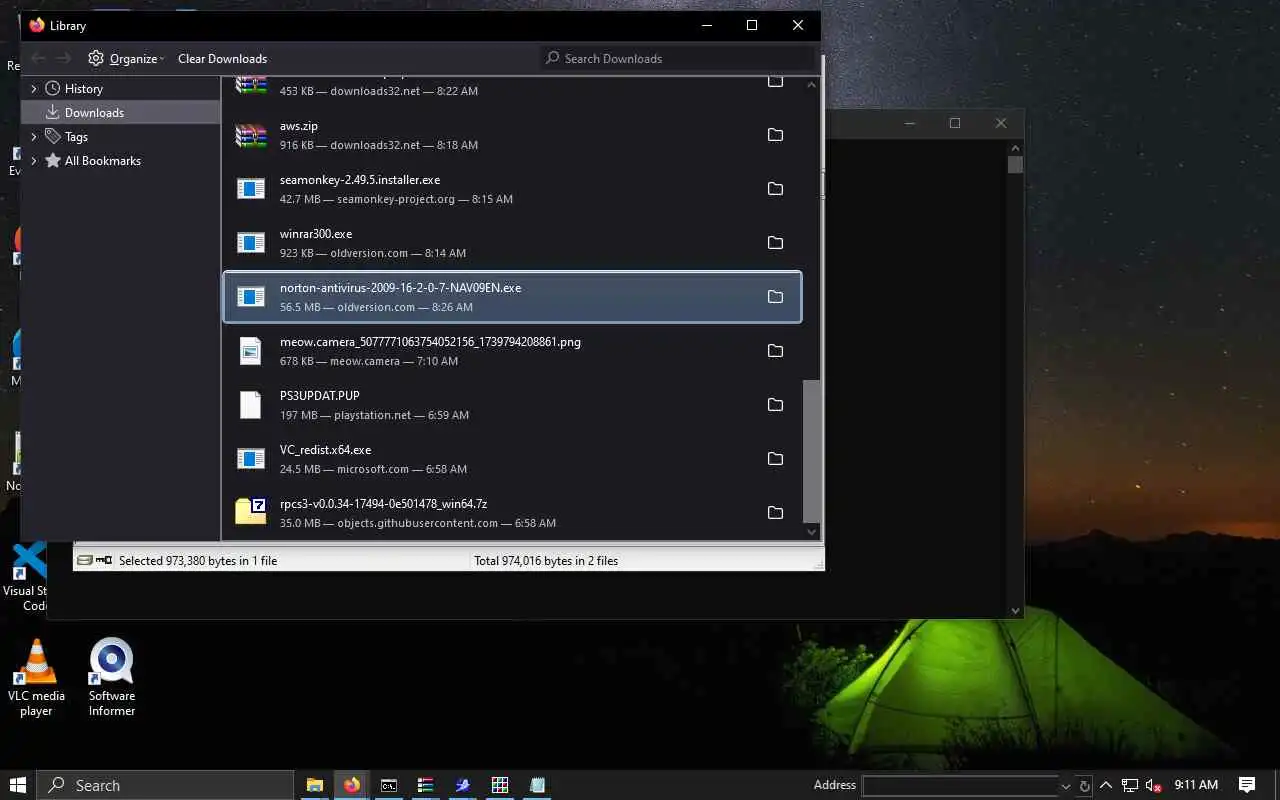The image size is (1280, 800).
Task: Click the key icon in the status bar
Action: [103, 560]
